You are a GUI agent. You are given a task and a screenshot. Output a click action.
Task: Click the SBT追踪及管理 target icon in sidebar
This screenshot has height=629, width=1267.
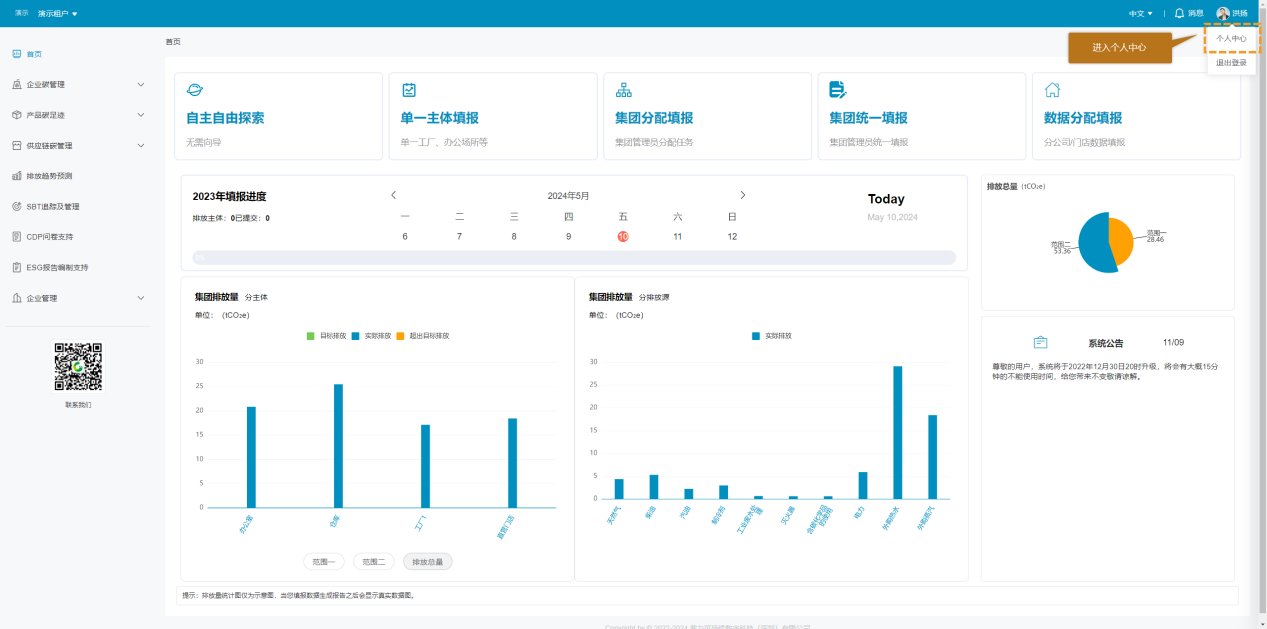17,206
